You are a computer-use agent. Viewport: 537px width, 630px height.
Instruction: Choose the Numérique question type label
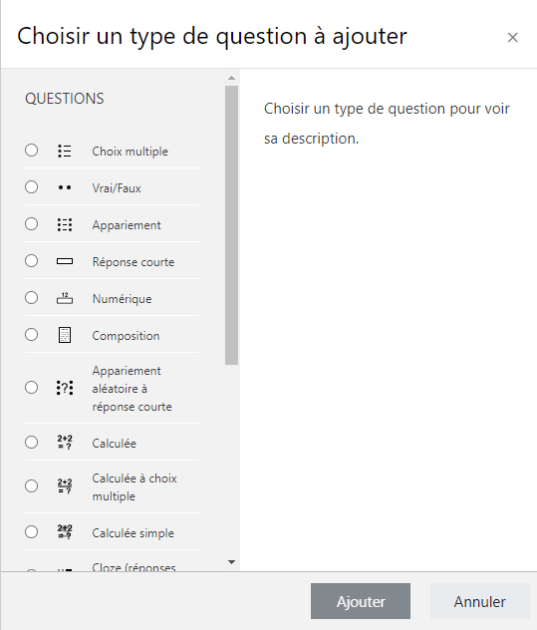(122, 299)
